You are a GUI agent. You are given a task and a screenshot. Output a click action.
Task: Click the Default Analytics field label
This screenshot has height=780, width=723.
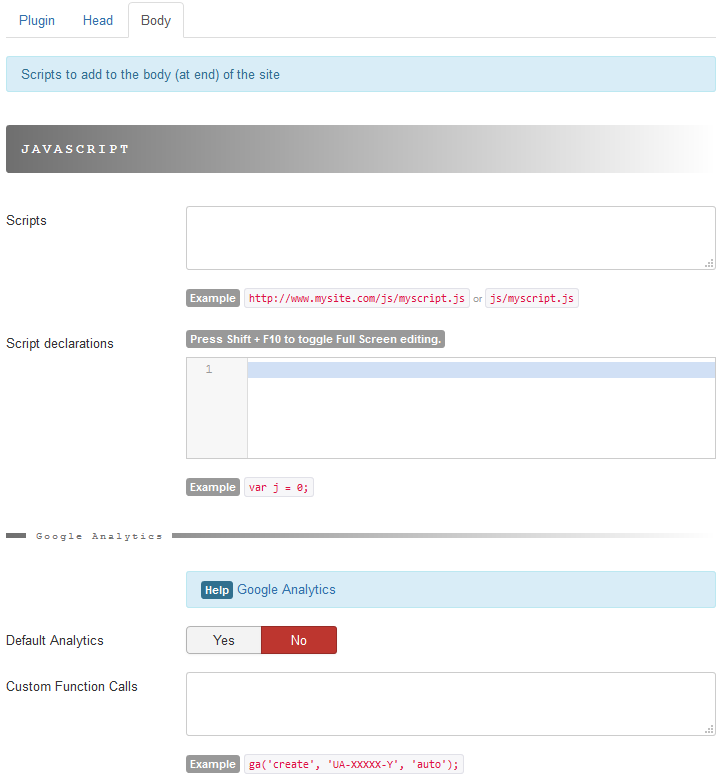55,640
